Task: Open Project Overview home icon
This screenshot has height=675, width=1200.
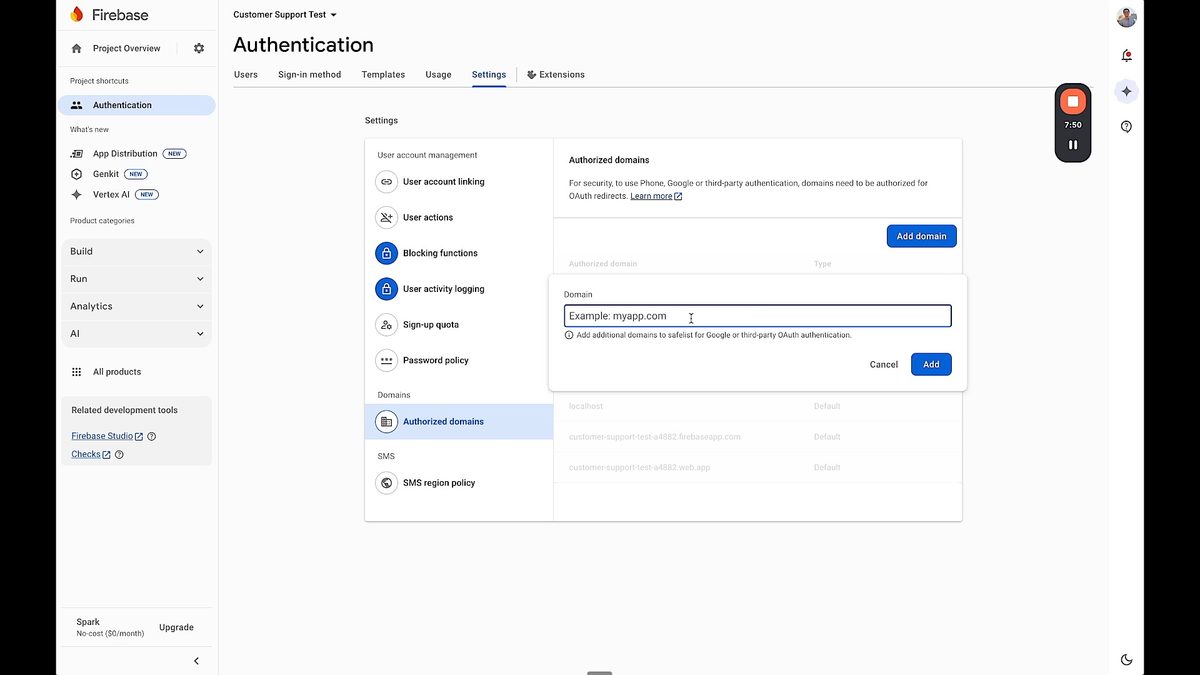Action: pyautogui.click(x=77, y=48)
